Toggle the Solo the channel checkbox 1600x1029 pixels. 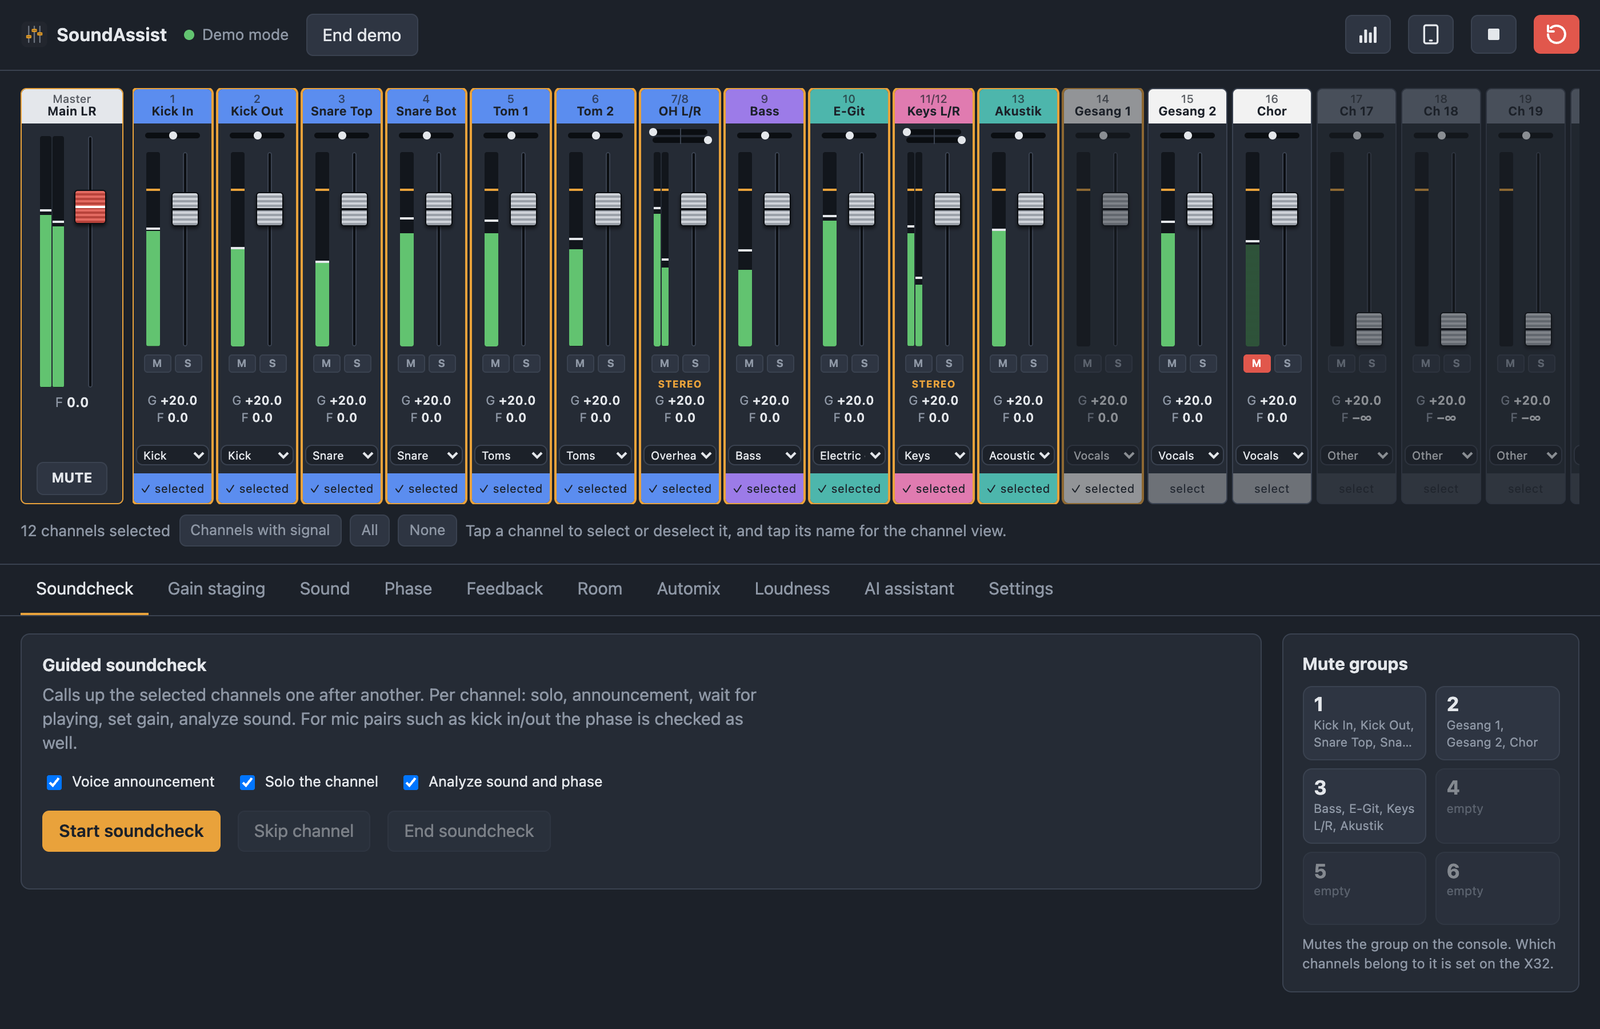click(x=247, y=782)
